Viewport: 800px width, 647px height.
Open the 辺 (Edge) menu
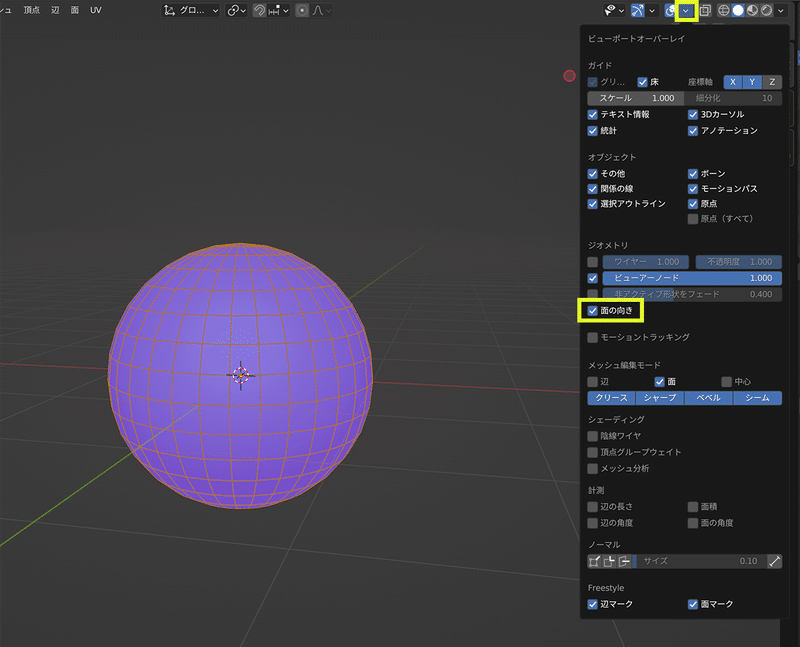(55, 10)
